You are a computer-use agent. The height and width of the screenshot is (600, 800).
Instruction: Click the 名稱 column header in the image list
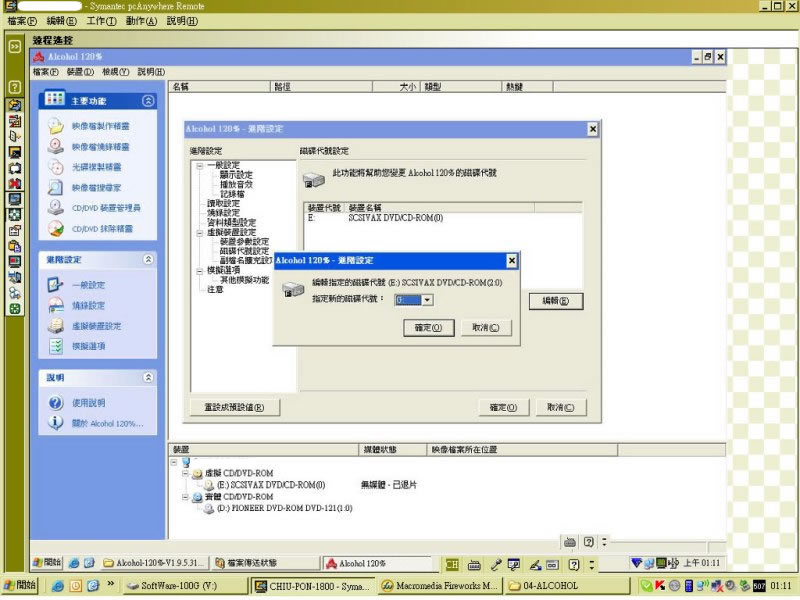pos(219,87)
